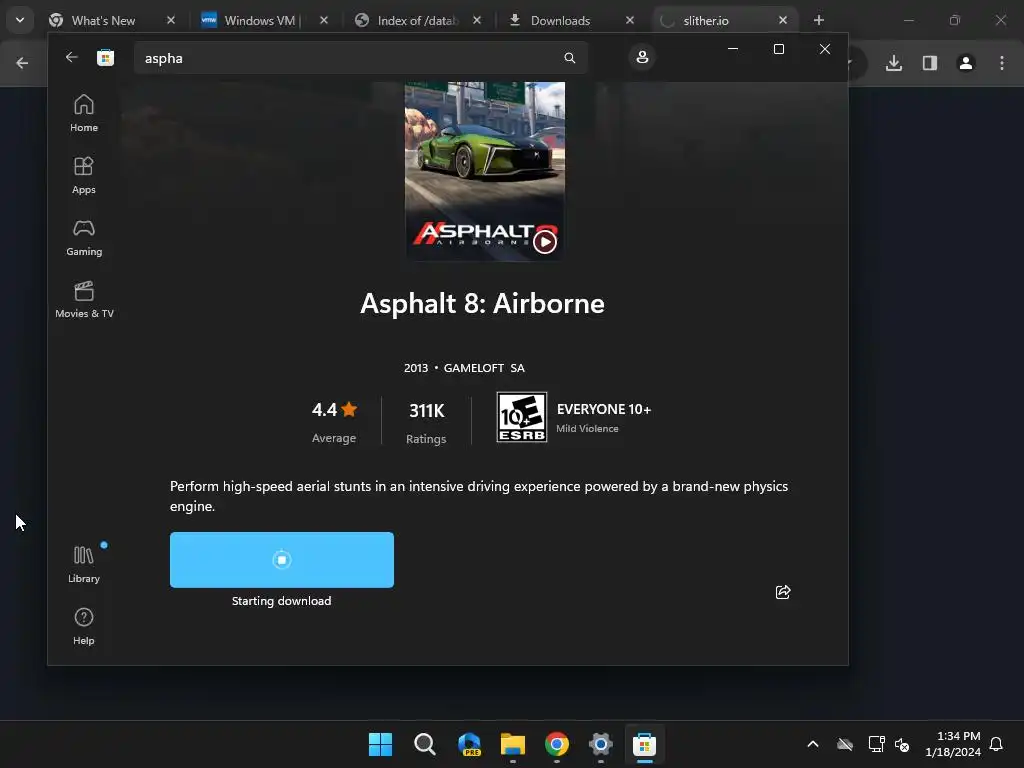Switch to the Downloads Chrome tab
The image size is (1024, 768).
coord(560,20)
